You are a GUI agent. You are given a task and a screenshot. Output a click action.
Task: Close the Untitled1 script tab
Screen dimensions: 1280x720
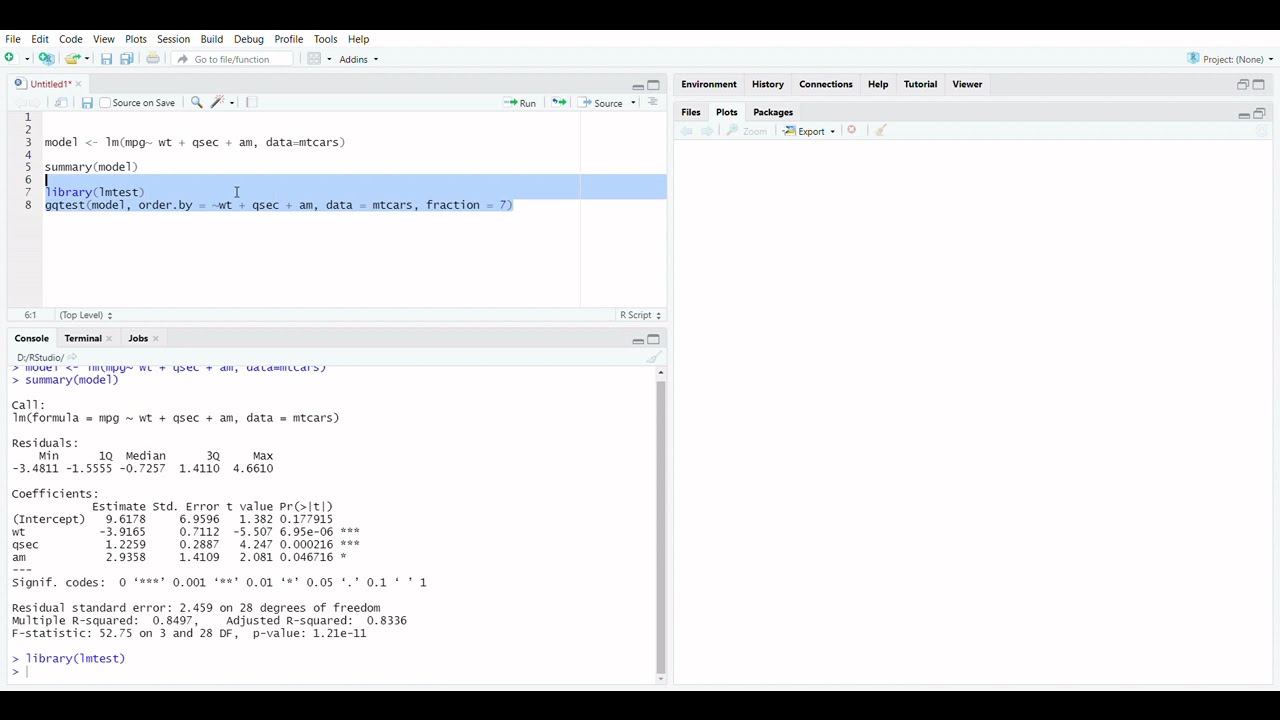(78, 84)
